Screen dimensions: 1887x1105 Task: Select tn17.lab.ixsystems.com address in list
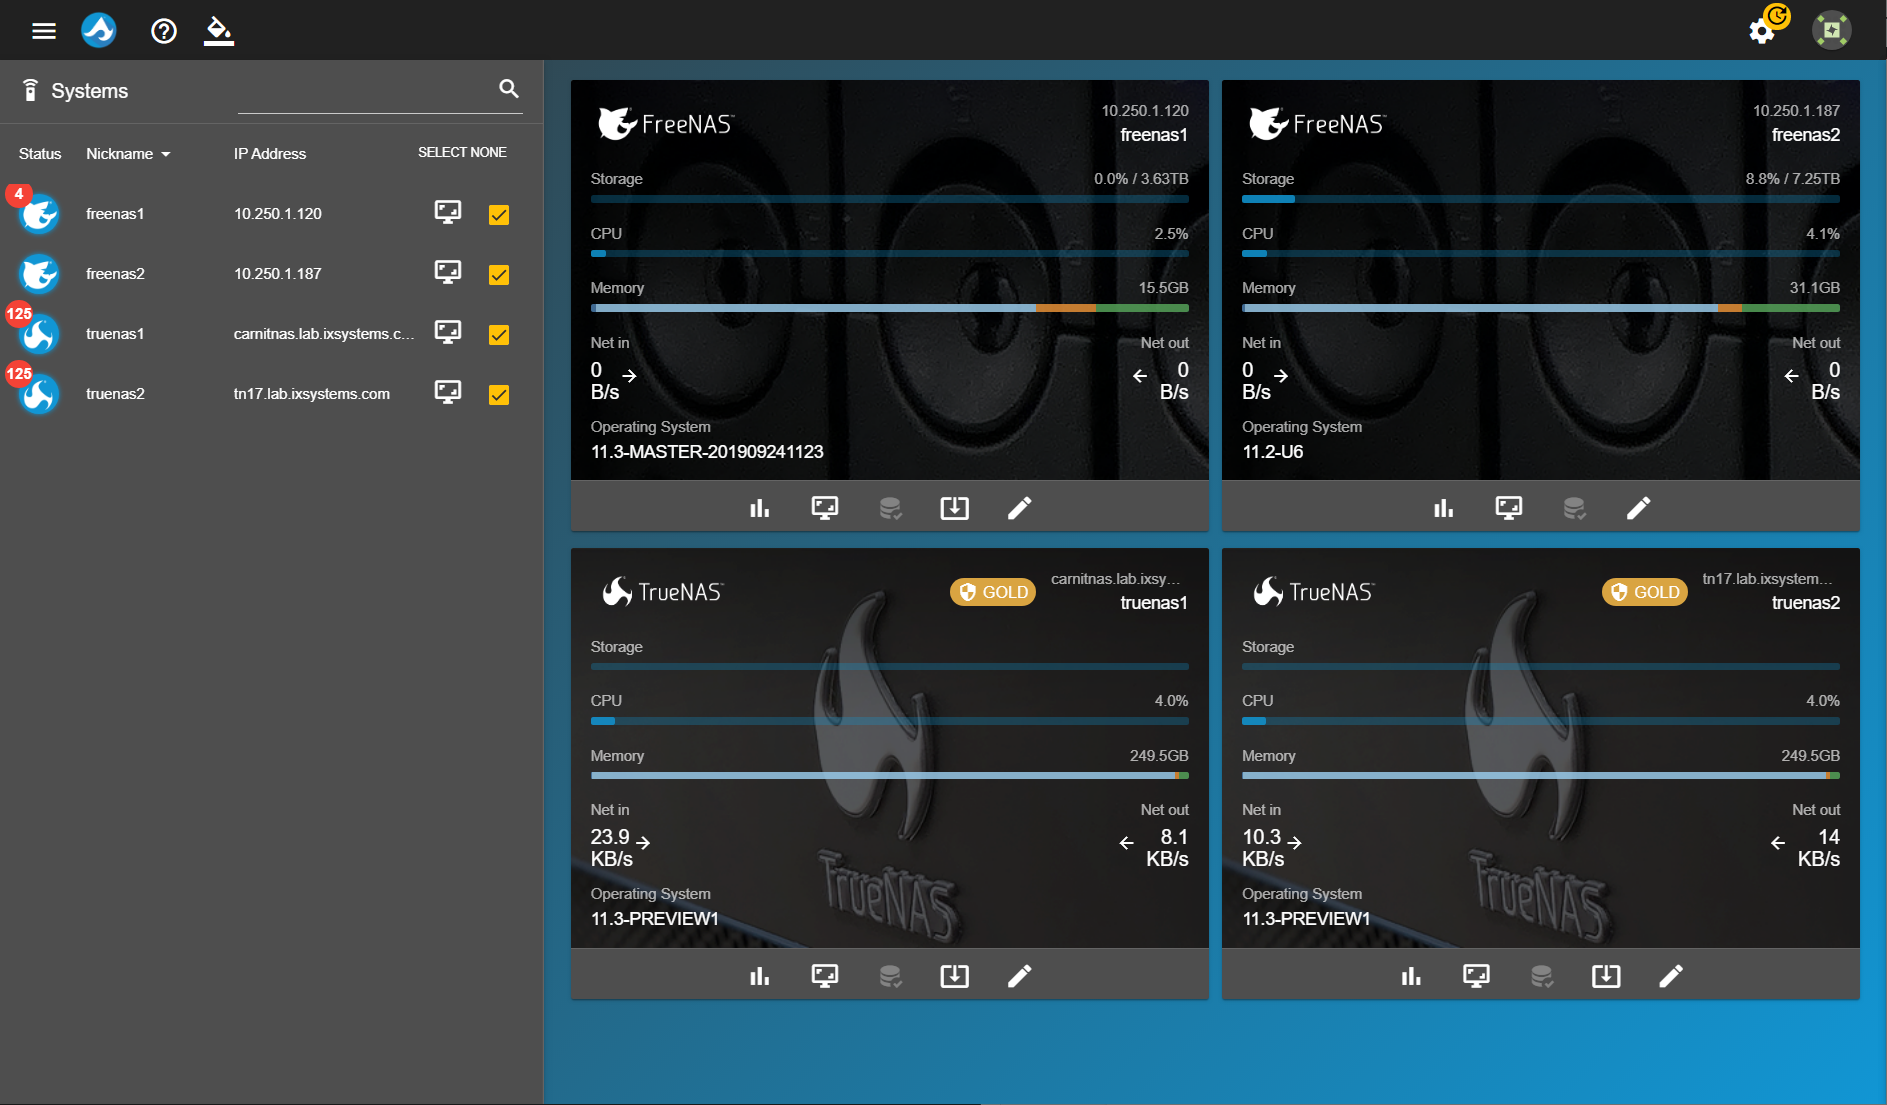tap(312, 394)
